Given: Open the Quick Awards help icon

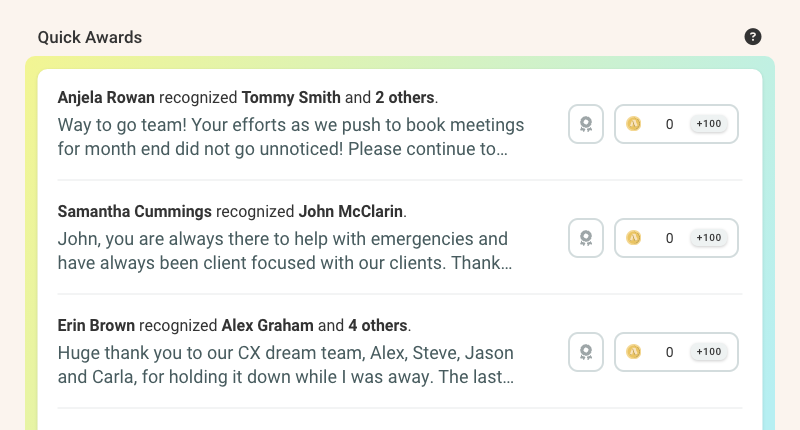Looking at the screenshot, I should coord(753,37).
